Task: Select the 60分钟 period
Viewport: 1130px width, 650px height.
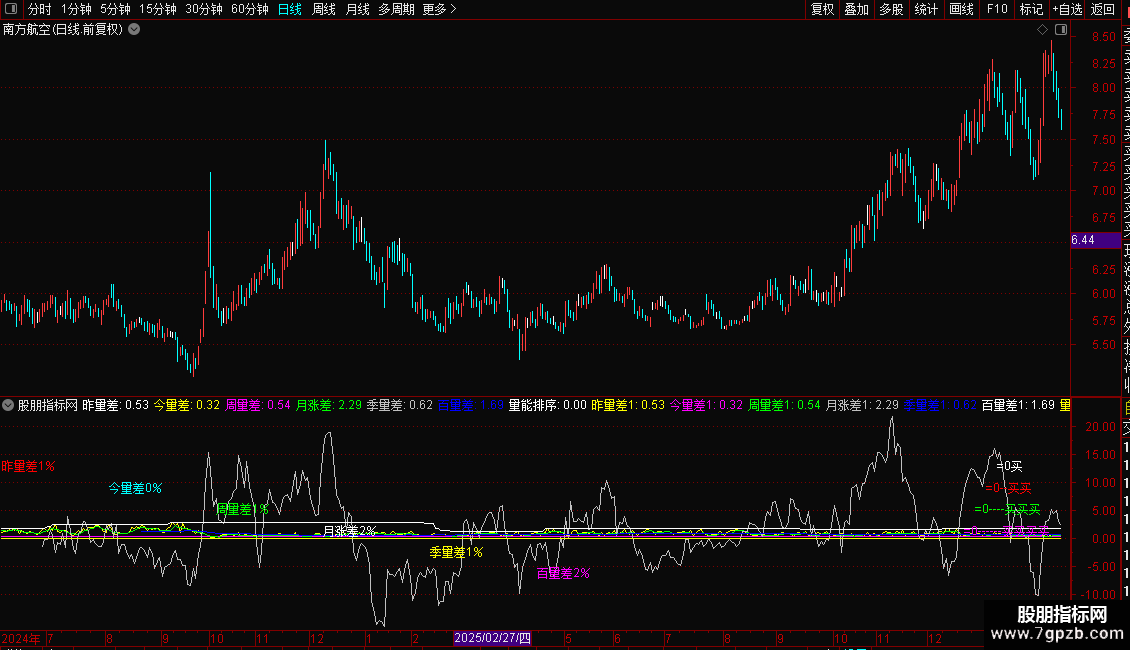Action: 249,9
